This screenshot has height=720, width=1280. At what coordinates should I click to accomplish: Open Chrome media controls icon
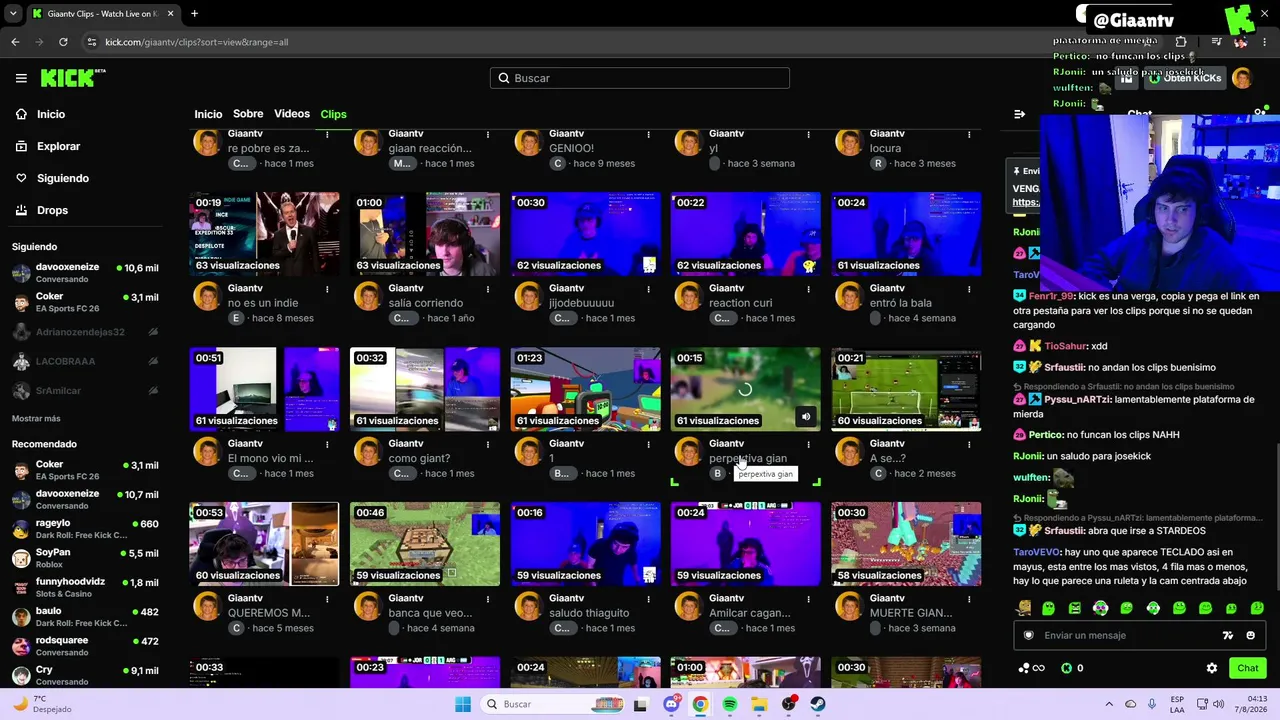click(x=1216, y=42)
